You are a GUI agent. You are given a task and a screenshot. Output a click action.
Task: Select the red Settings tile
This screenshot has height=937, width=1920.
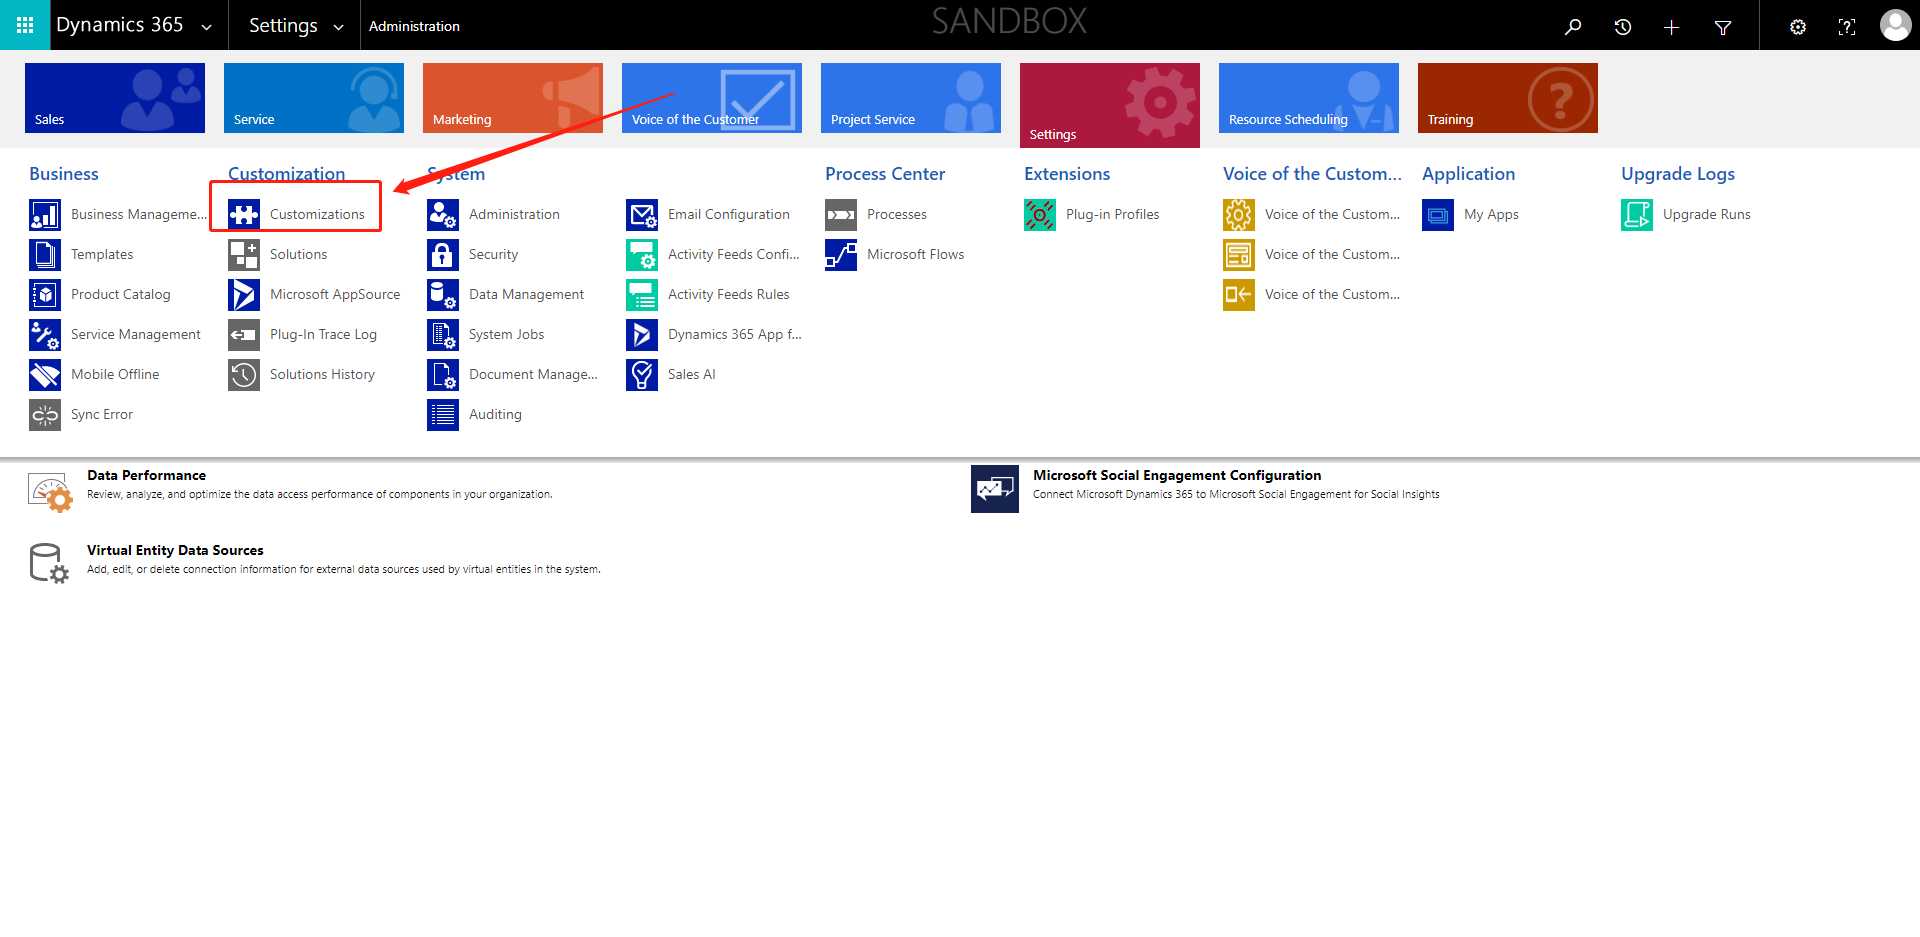tap(1110, 105)
